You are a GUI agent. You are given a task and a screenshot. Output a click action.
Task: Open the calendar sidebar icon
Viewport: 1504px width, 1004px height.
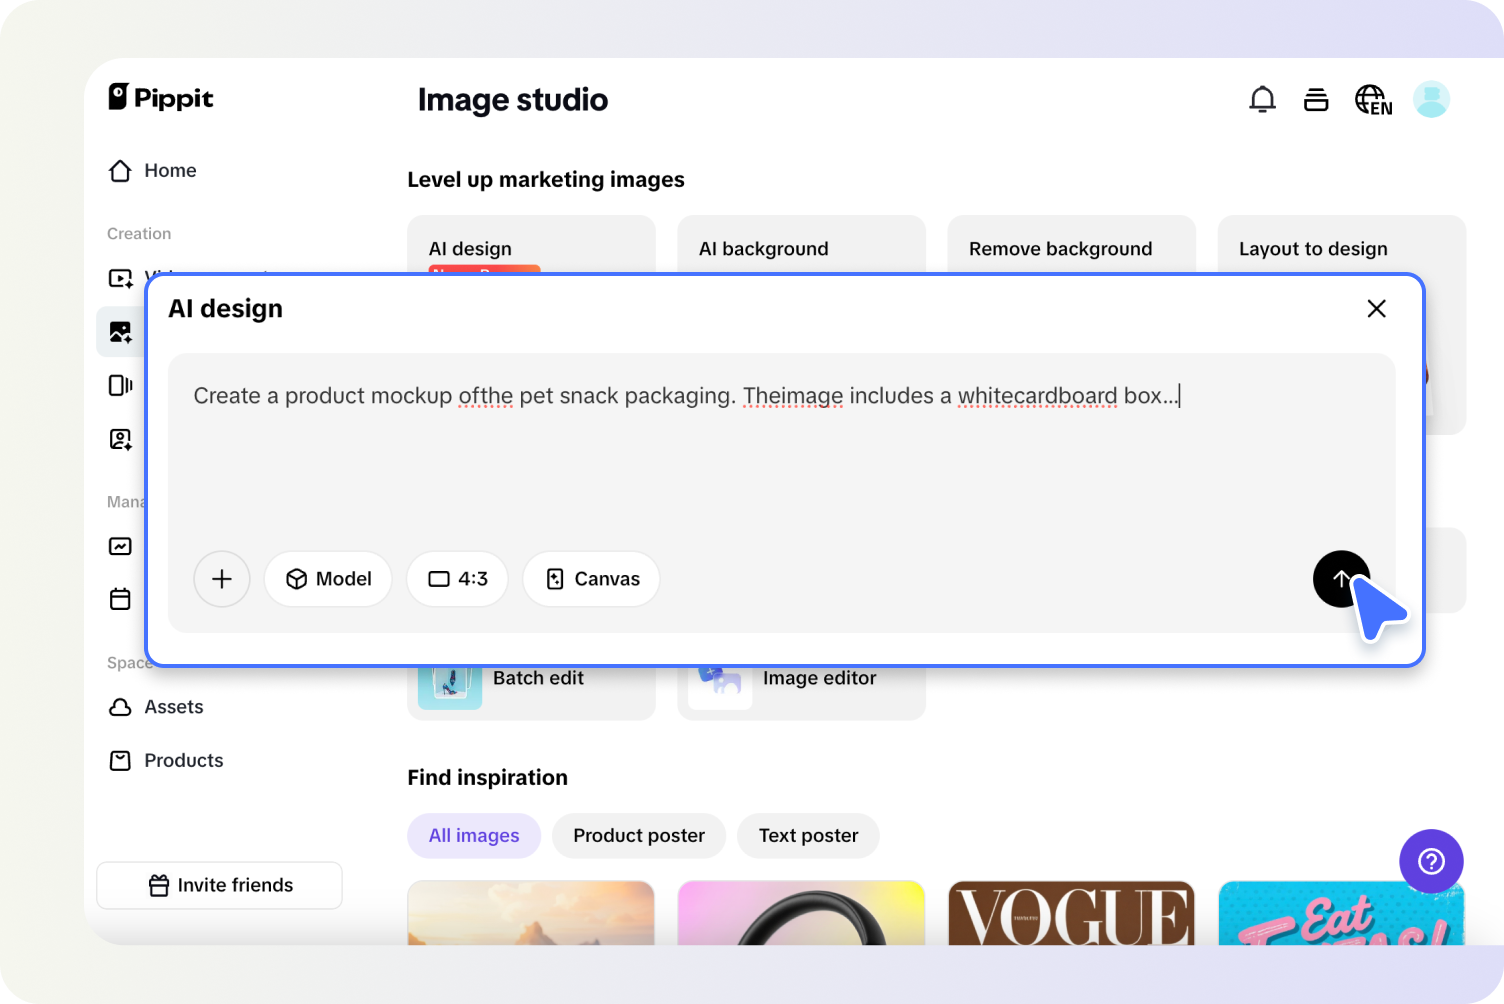click(120, 599)
